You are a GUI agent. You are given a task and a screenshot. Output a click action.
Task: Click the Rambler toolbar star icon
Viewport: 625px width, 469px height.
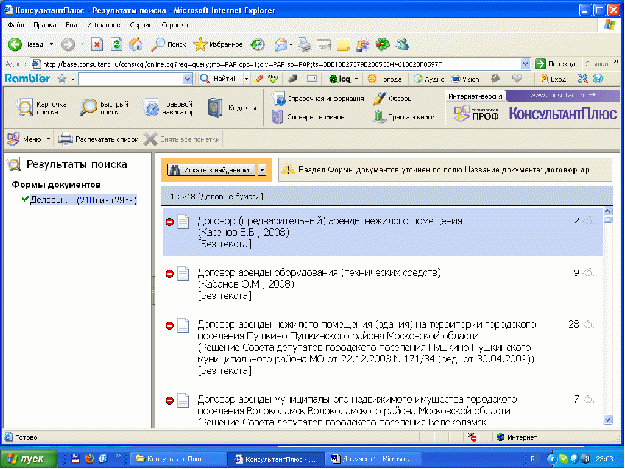click(62, 79)
